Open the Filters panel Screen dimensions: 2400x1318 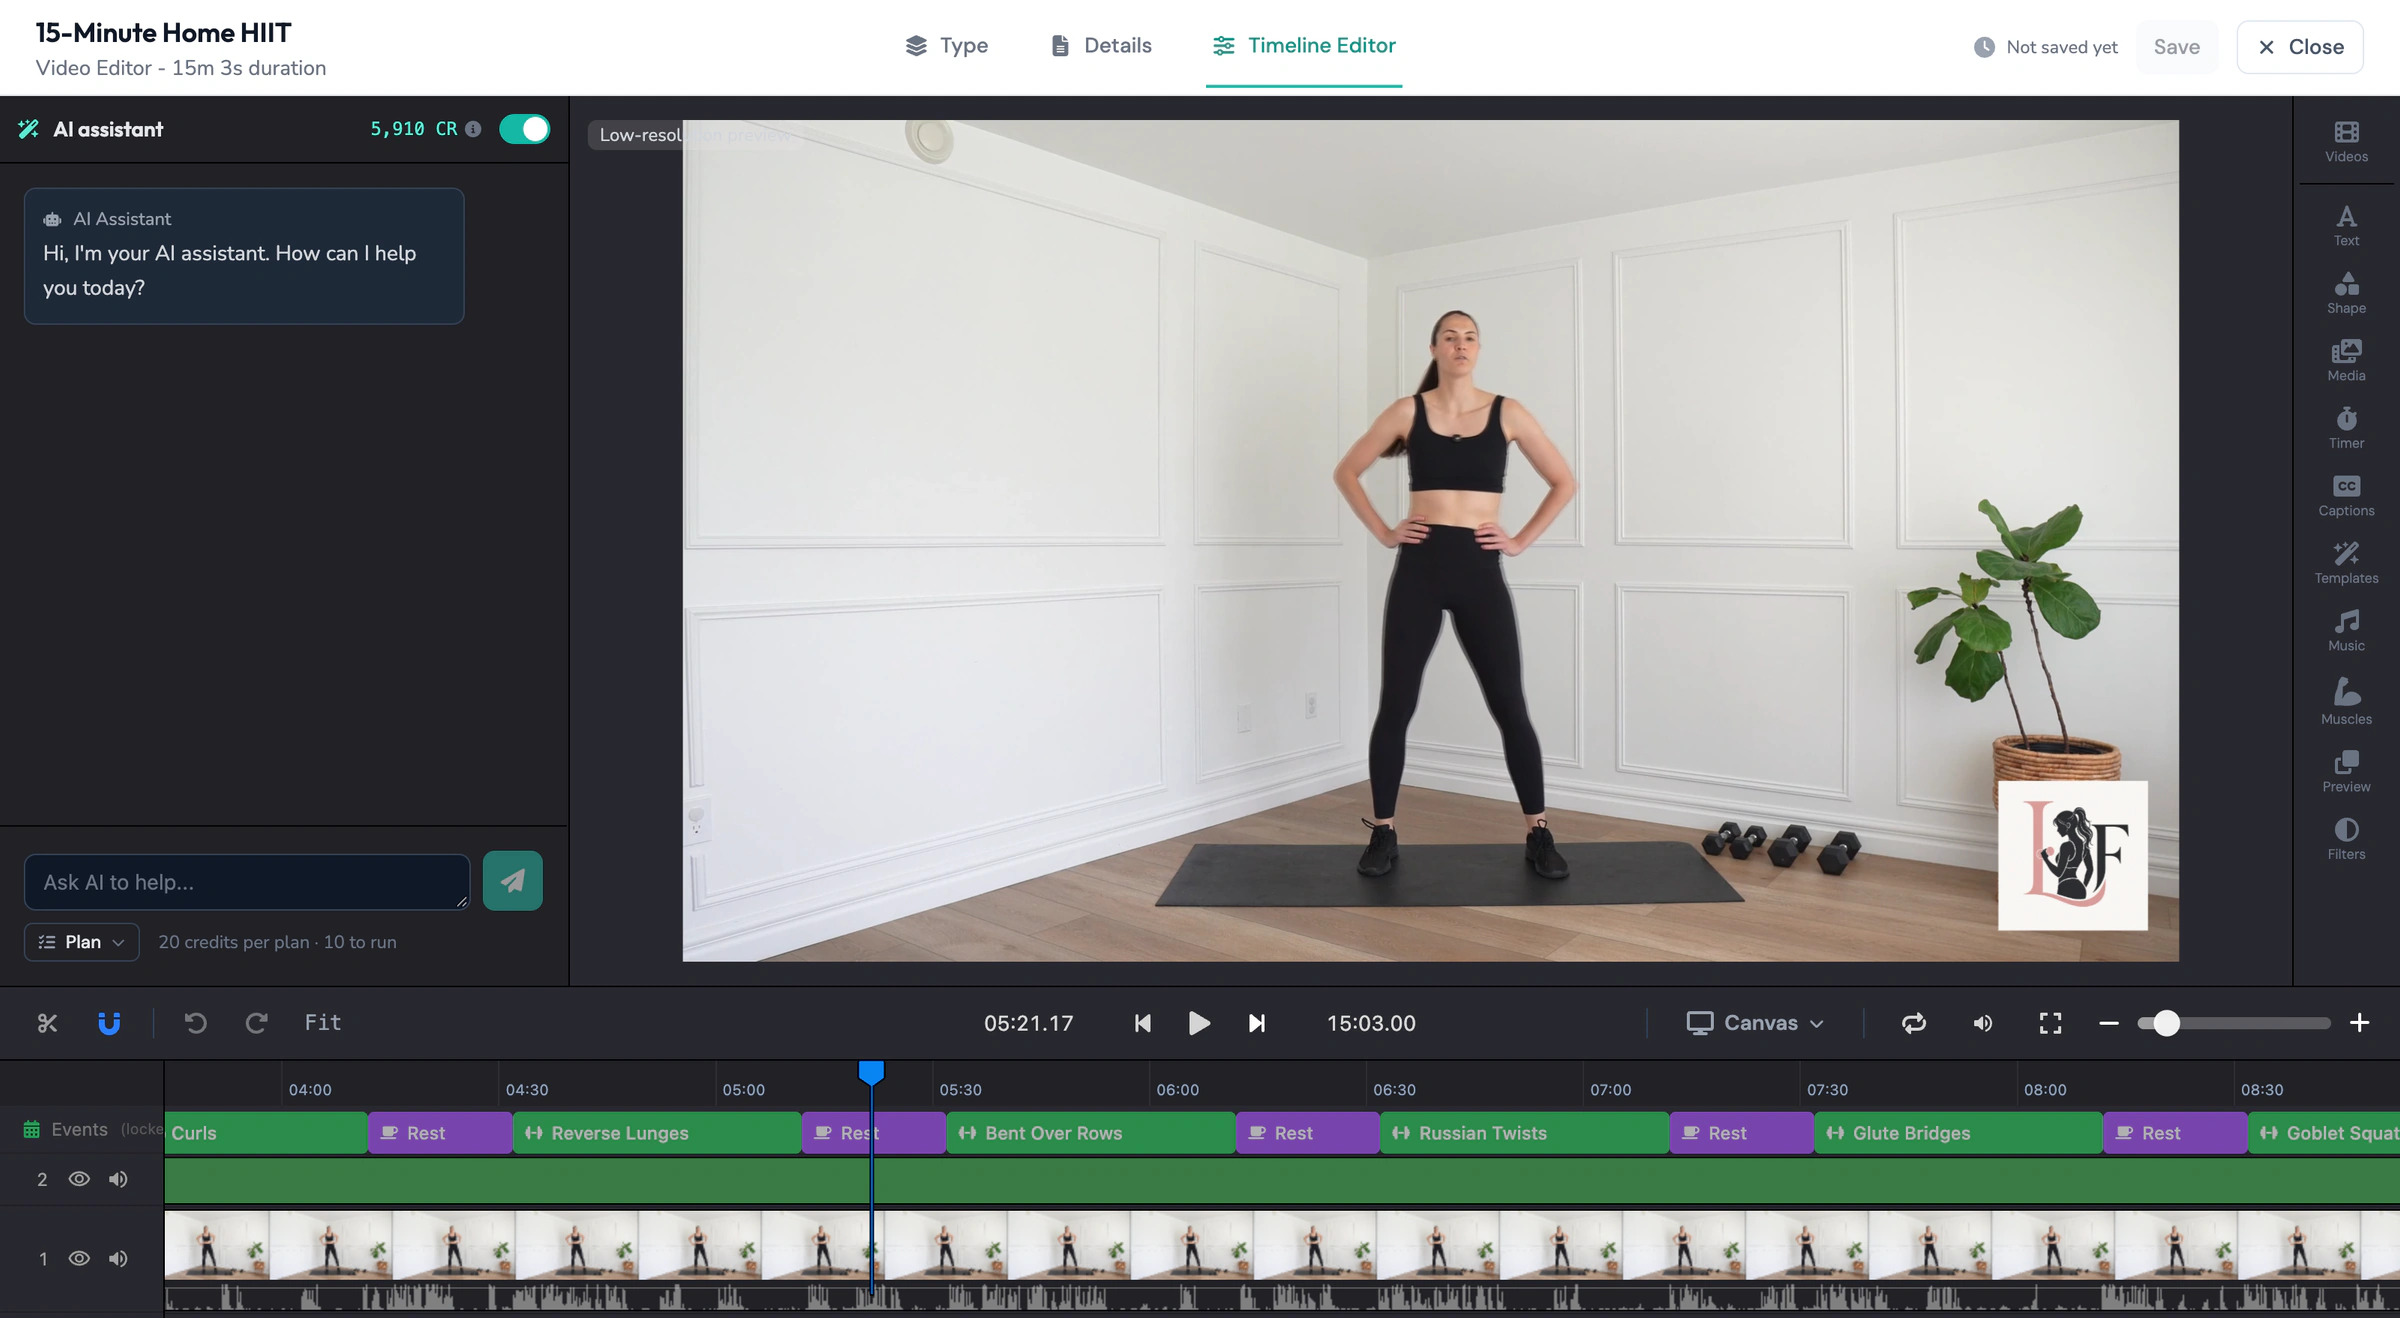(x=2346, y=839)
